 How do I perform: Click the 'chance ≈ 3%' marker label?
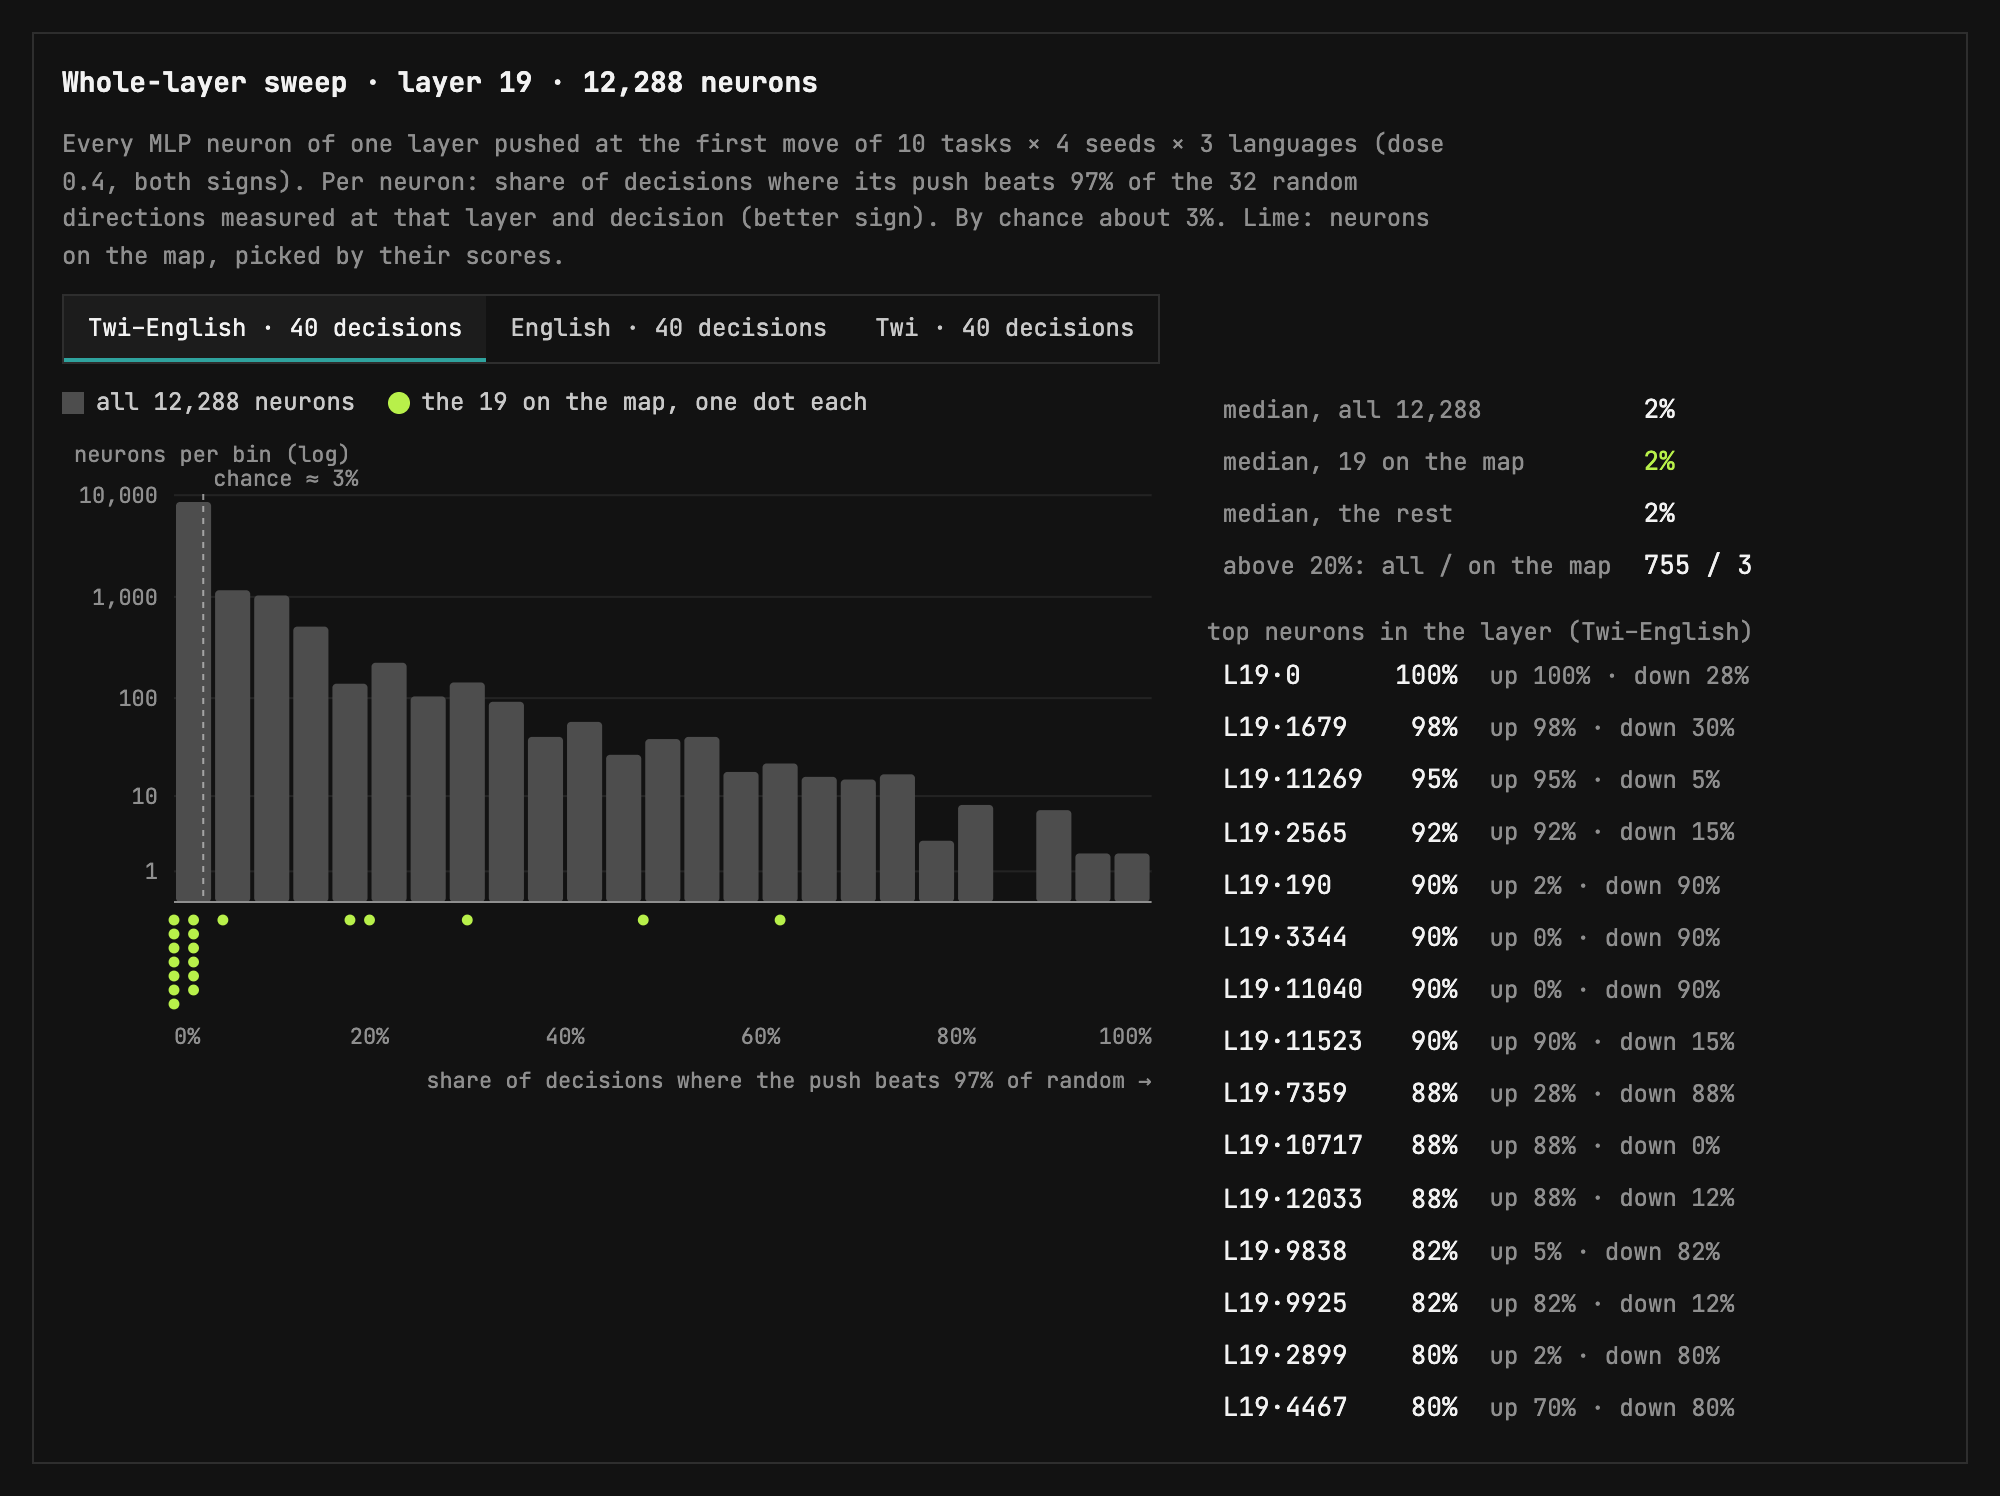pos(285,479)
